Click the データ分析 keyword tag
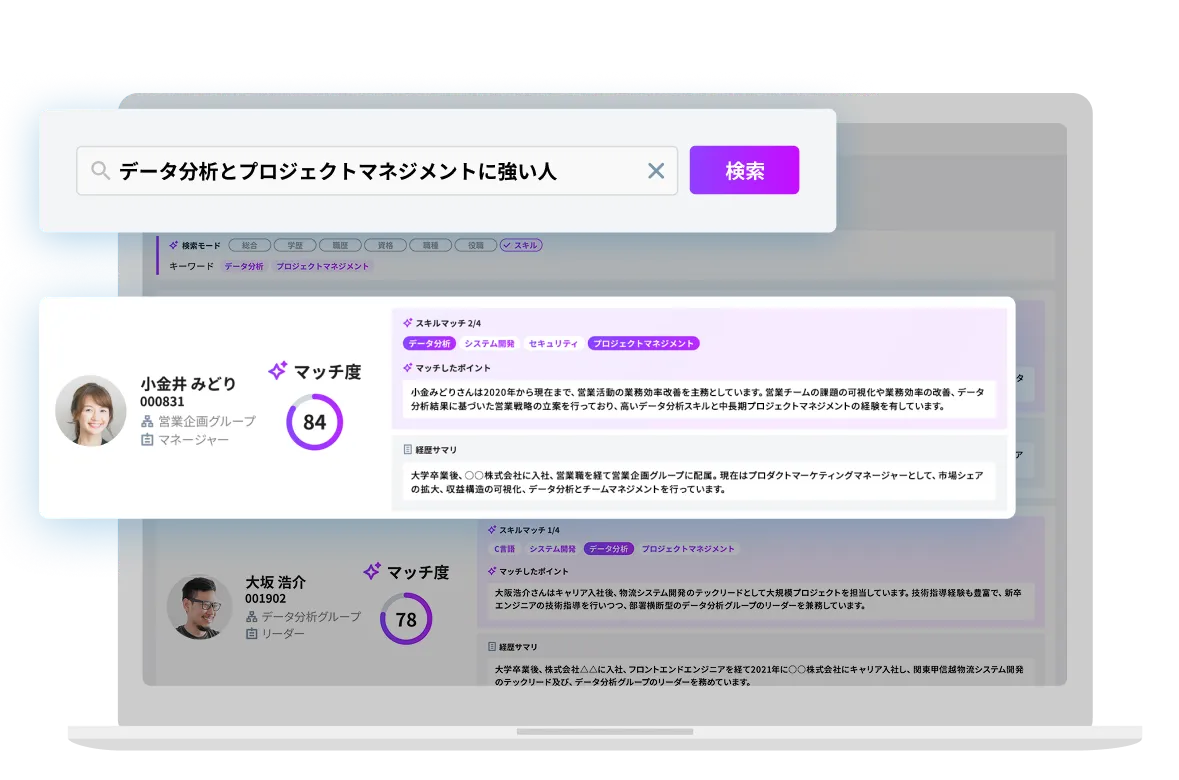The image size is (1179, 780). tap(244, 267)
